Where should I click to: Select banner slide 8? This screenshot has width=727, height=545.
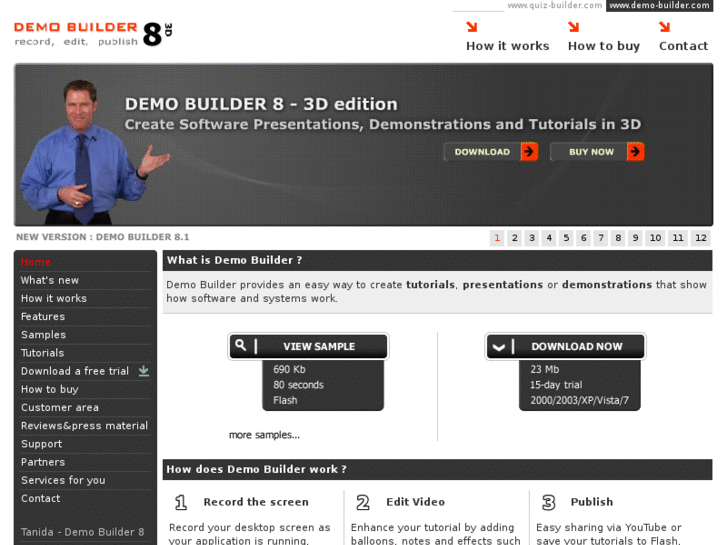(x=618, y=238)
